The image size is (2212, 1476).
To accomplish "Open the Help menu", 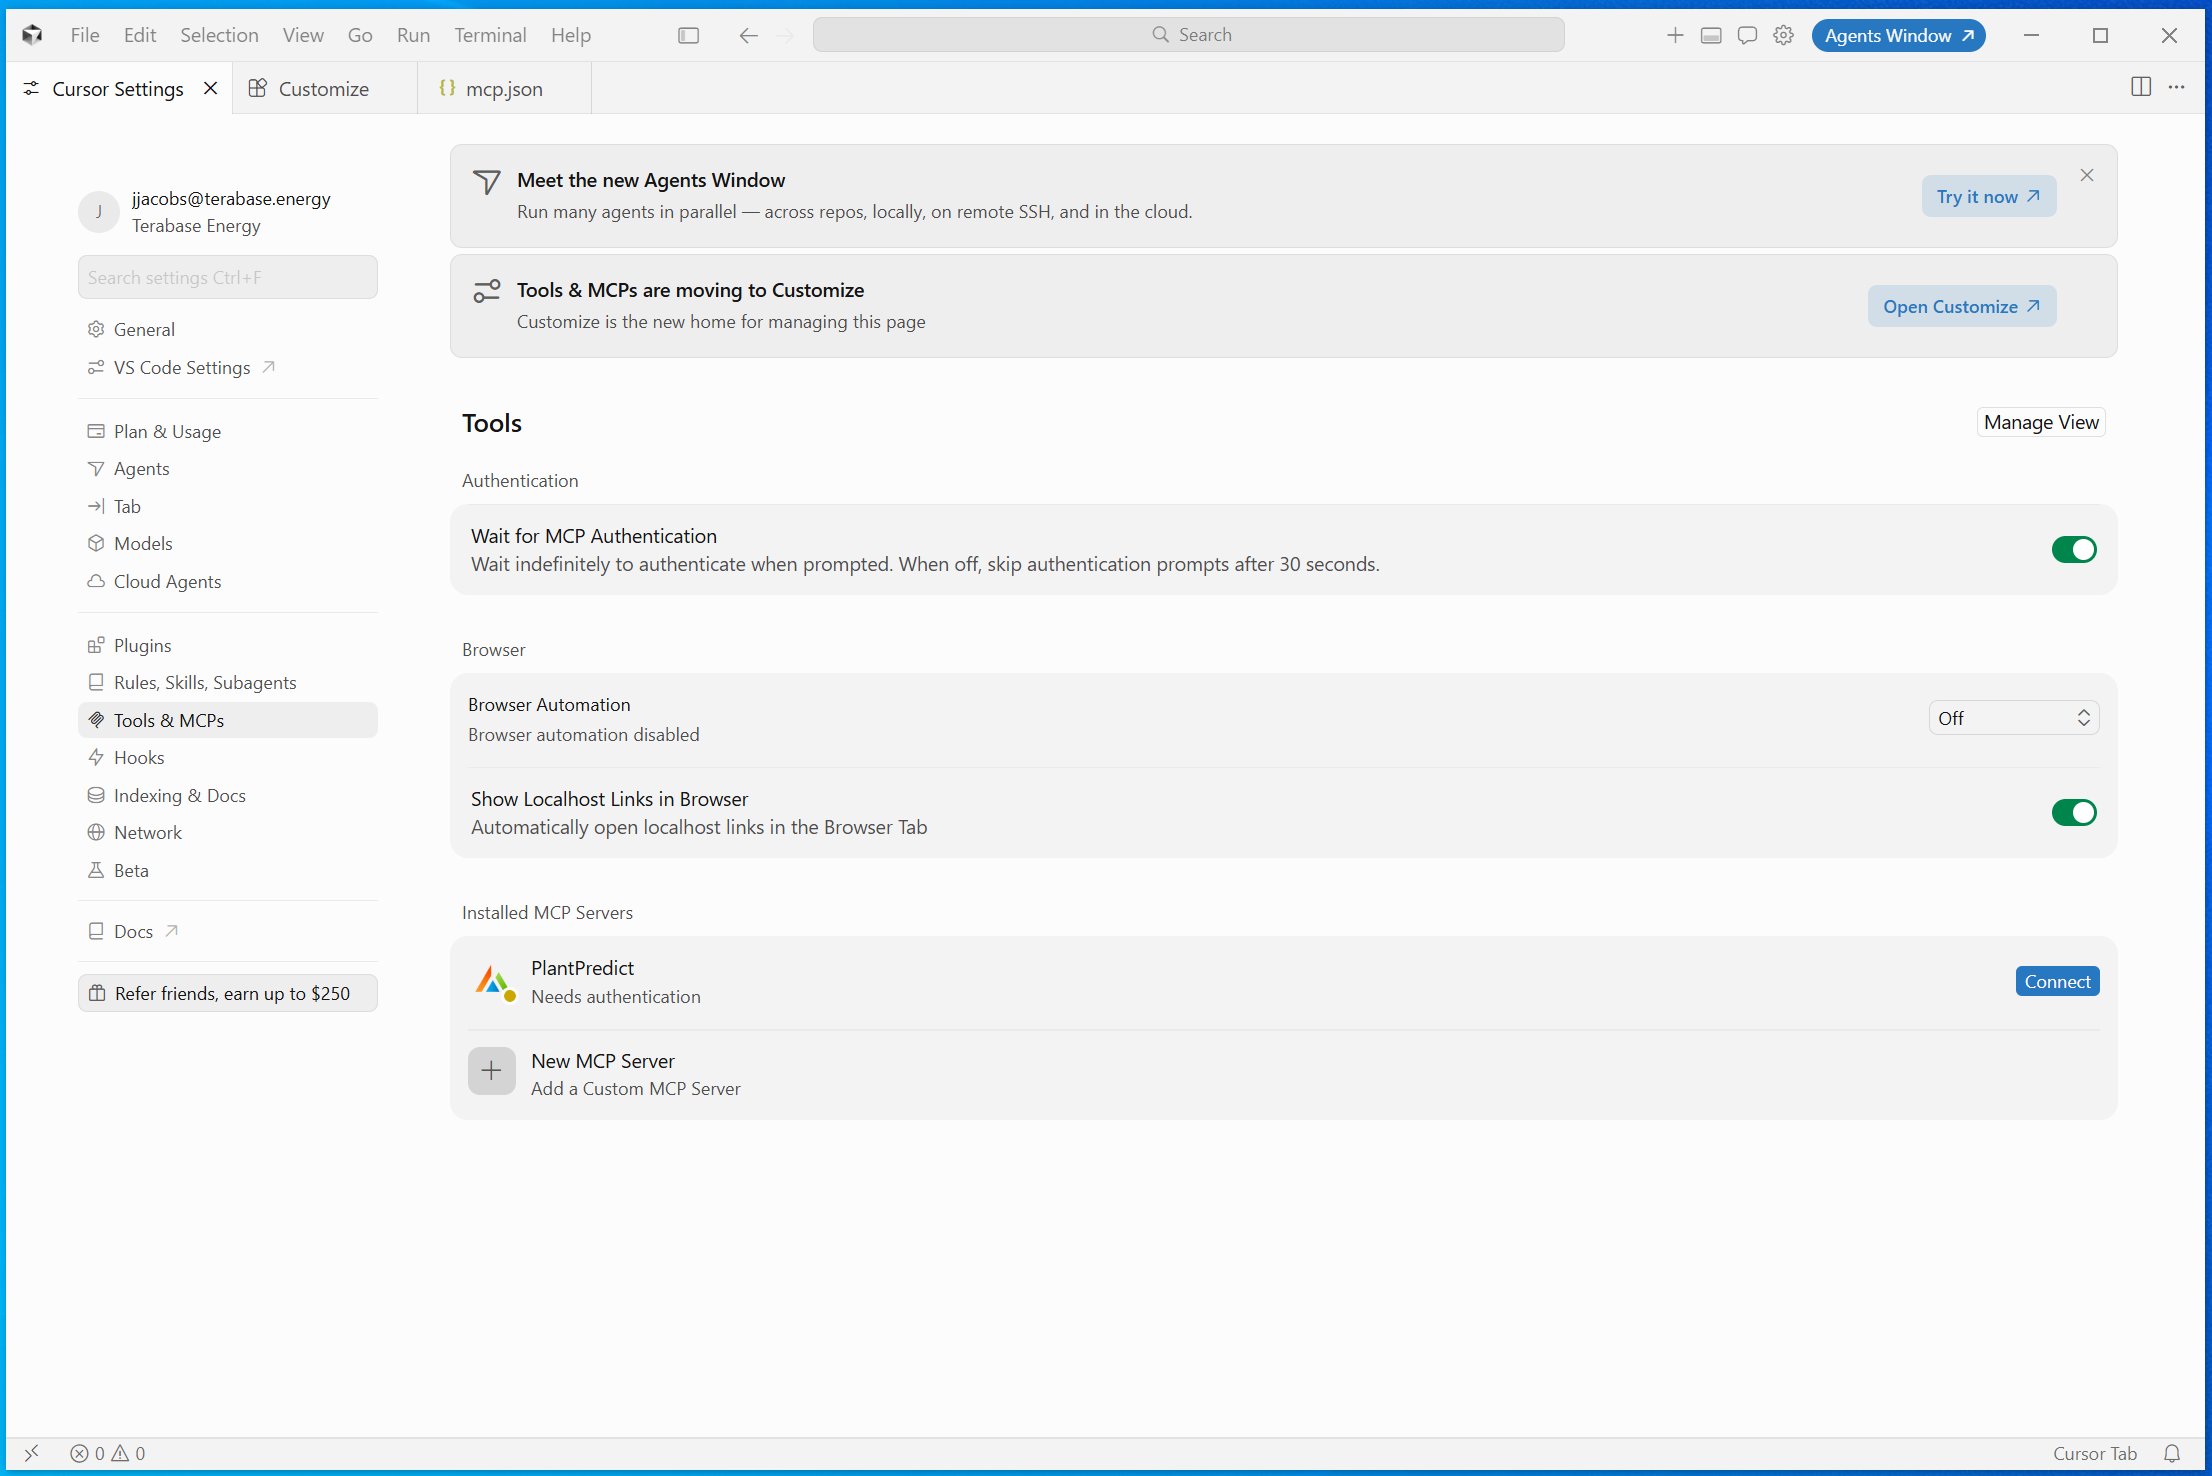I will coord(571,35).
